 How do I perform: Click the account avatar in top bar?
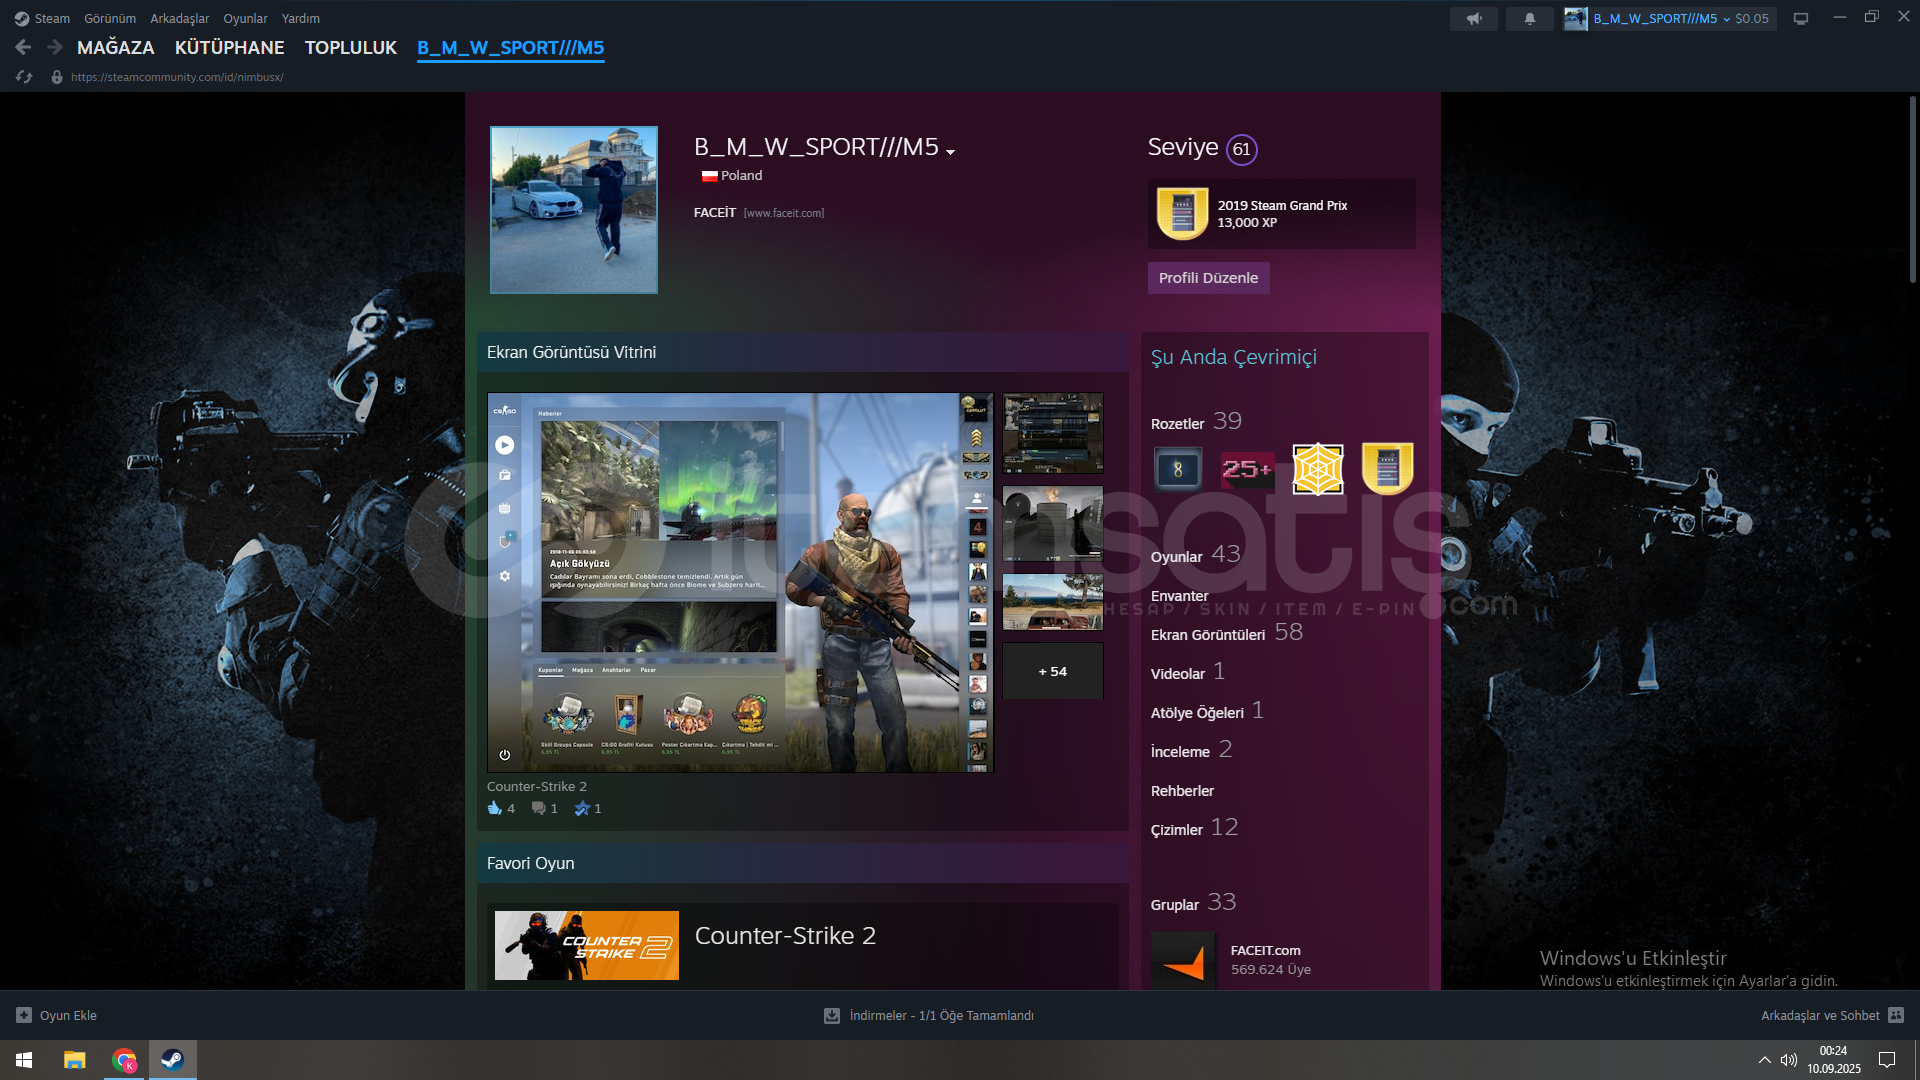click(1576, 18)
